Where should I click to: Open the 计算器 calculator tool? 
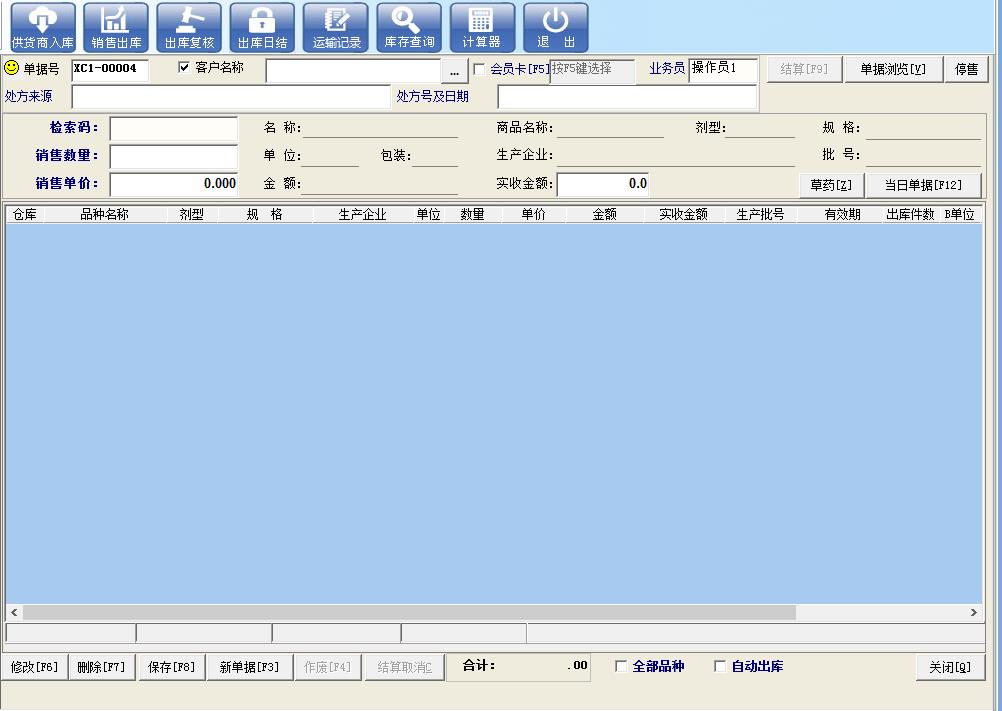[x=482, y=27]
